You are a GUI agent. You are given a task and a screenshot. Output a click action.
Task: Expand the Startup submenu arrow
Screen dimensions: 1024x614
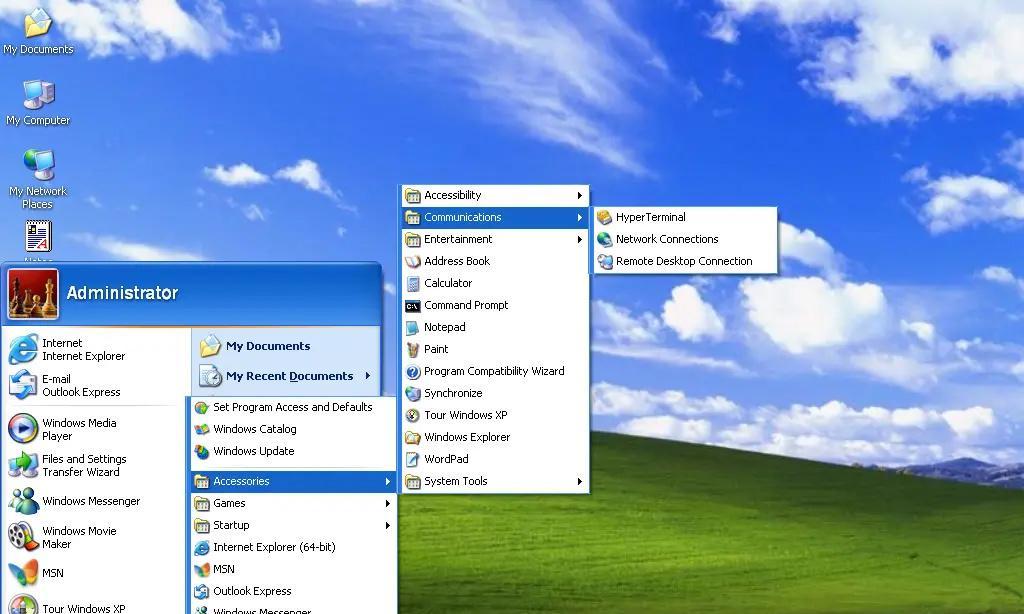[x=388, y=525]
